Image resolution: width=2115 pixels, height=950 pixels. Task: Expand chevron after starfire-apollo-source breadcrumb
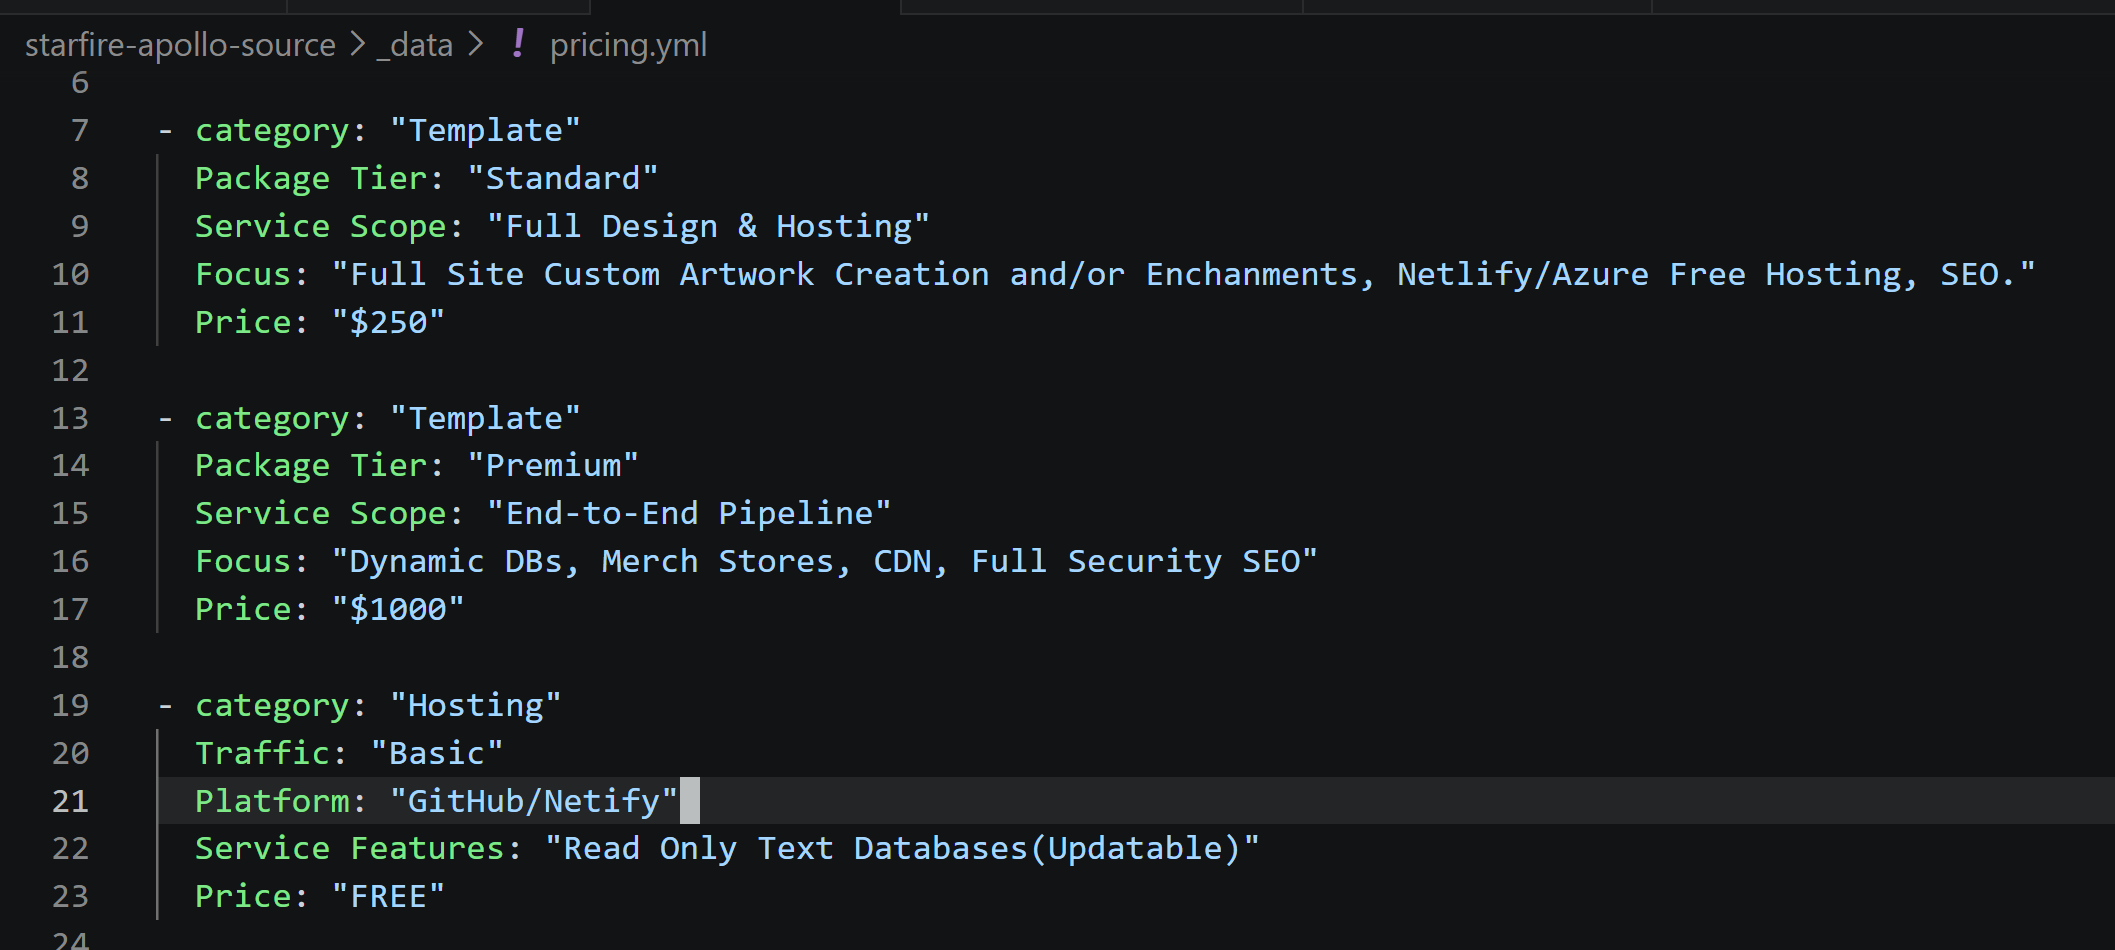coord(357,44)
